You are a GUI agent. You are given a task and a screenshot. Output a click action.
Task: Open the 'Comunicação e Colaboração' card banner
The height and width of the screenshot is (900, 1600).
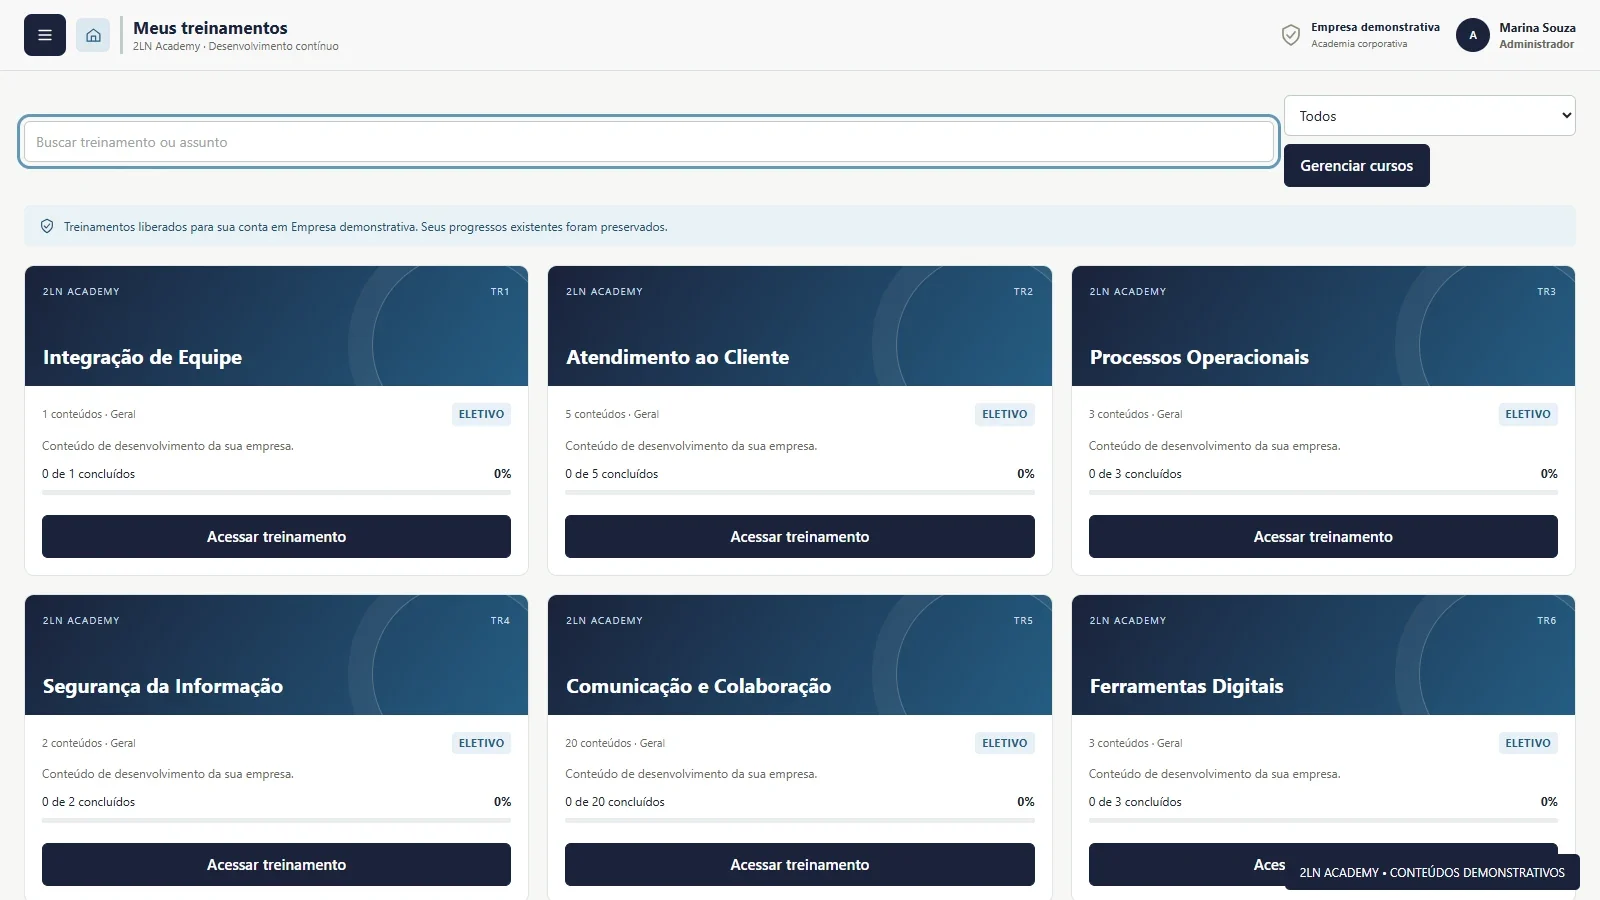(800, 655)
